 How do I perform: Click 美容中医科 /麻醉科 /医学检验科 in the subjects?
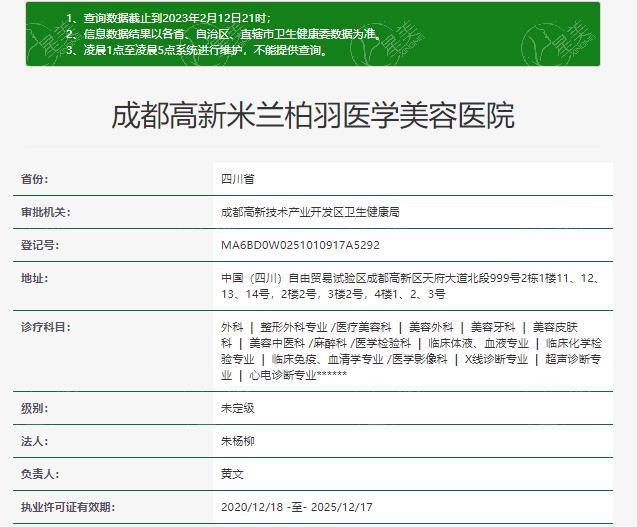tap(330, 343)
